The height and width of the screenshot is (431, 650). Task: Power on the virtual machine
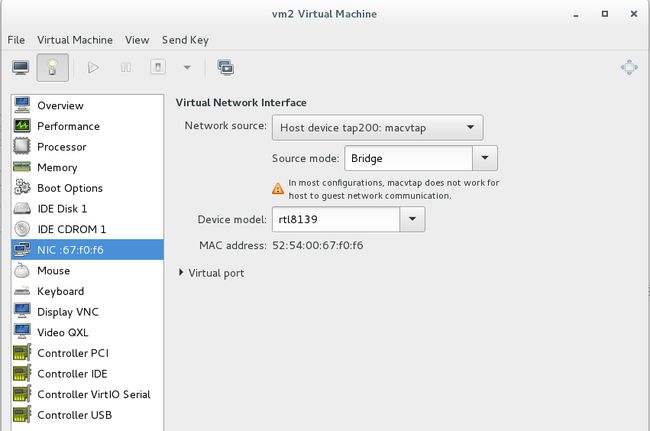(x=93, y=67)
